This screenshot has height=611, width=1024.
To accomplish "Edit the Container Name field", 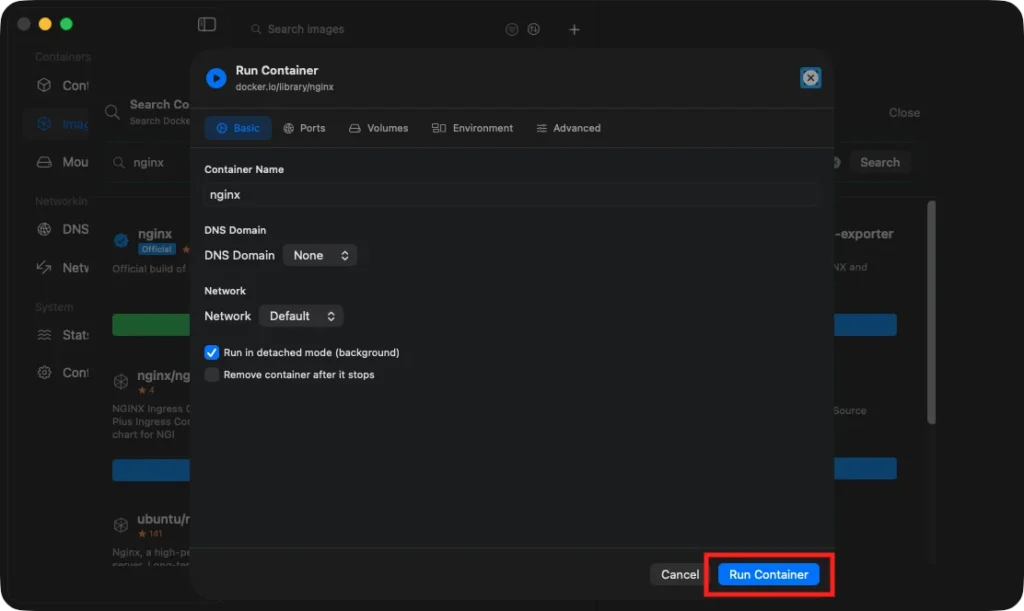I will pos(512,195).
